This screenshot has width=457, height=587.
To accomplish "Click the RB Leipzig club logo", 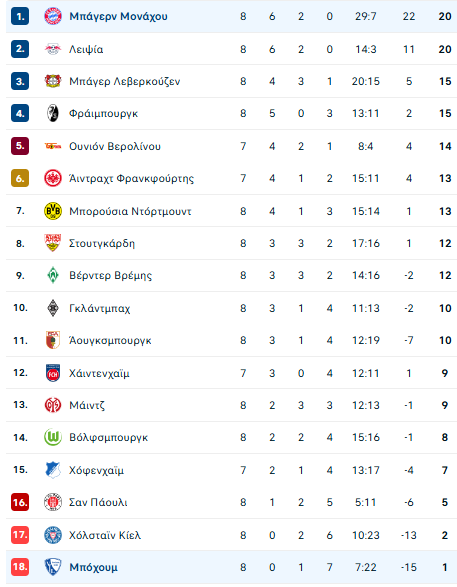I will click(53, 49).
